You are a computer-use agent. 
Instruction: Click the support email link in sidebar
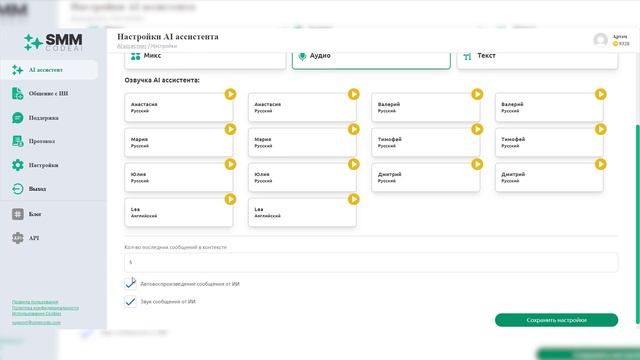tap(36, 322)
